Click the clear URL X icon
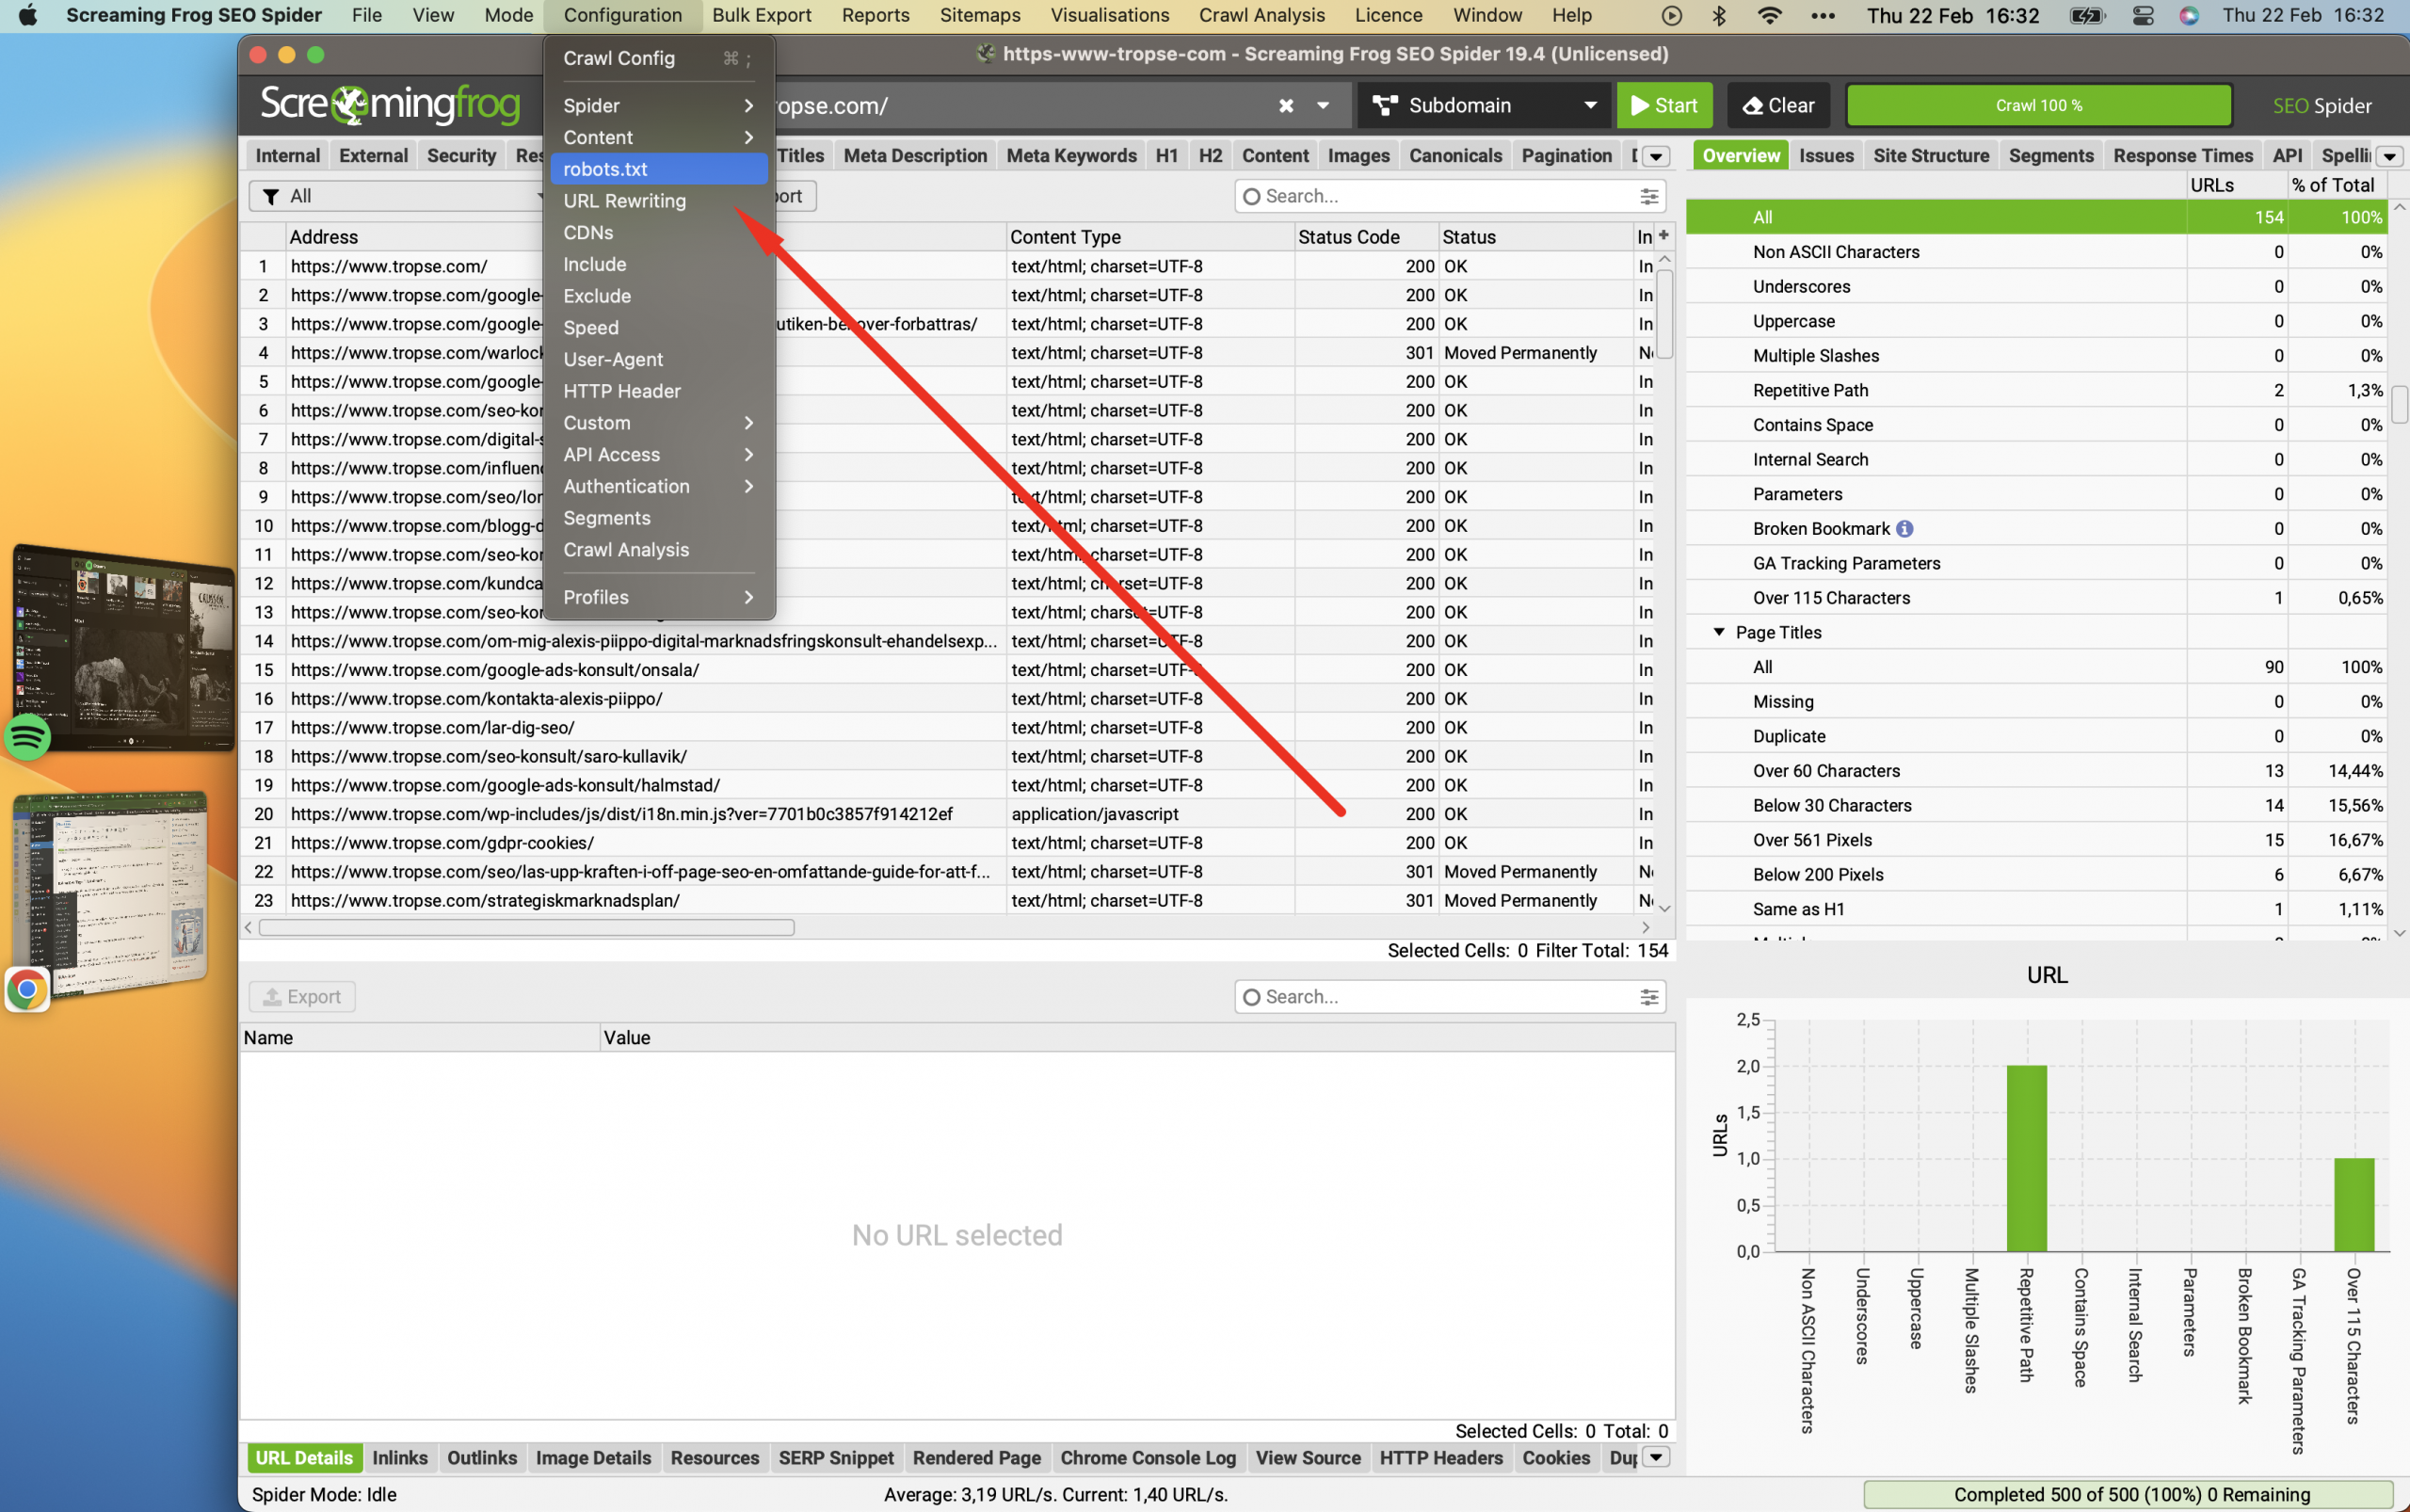 [1286, 105]
